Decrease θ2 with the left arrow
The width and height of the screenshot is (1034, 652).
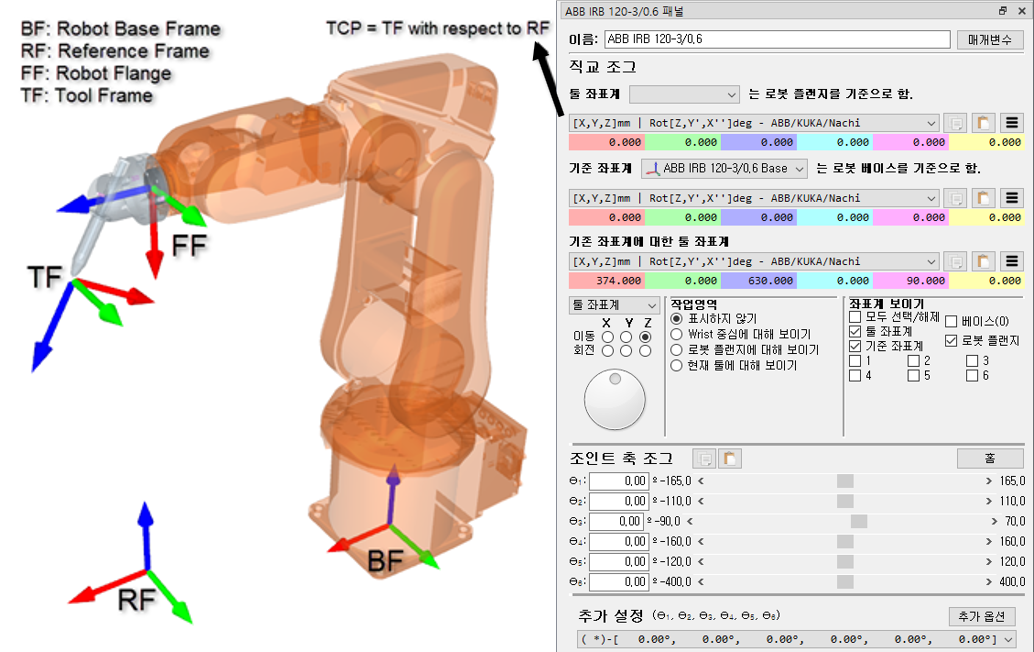pyautogui.click(x=701, y=501)
